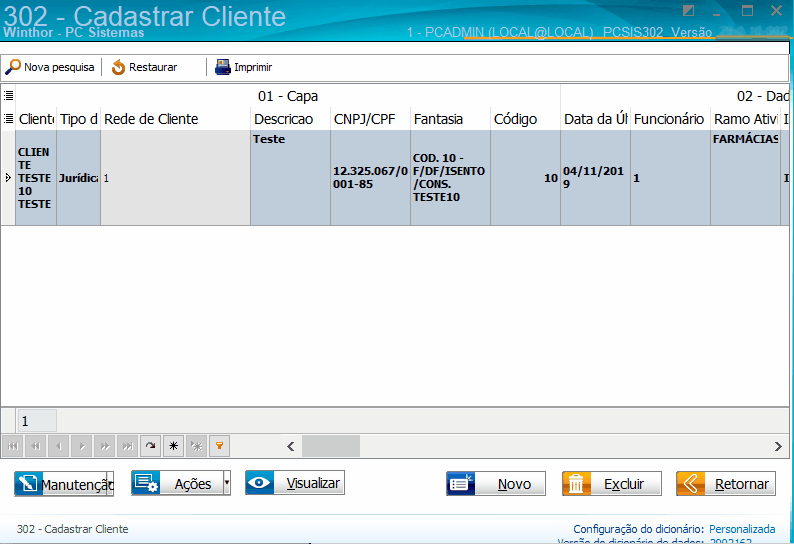This screenshot has width=794, height=544.
Task: Jump to next page of records
Action: point(105,446)
